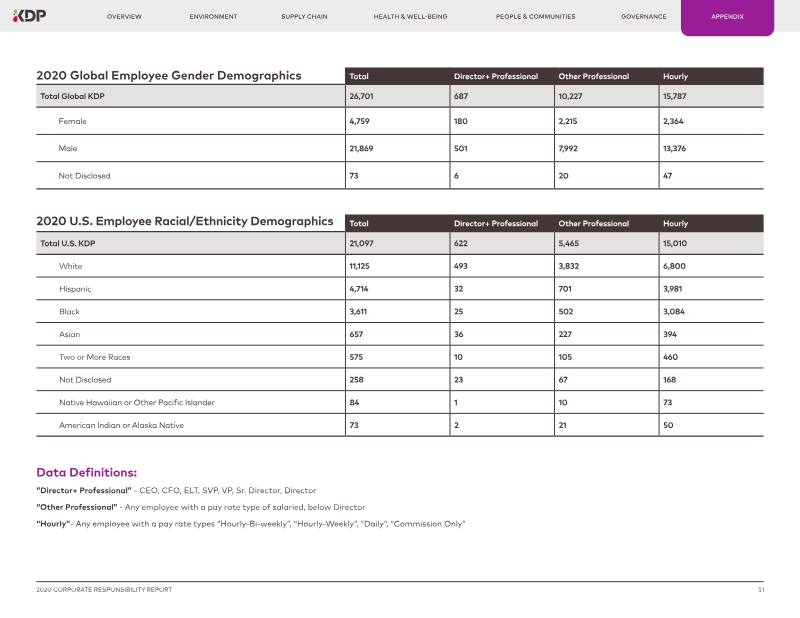This screenshot has width=800, height=618.
Task: Navigate to the Governance tab
Action: tap(643, 17)
